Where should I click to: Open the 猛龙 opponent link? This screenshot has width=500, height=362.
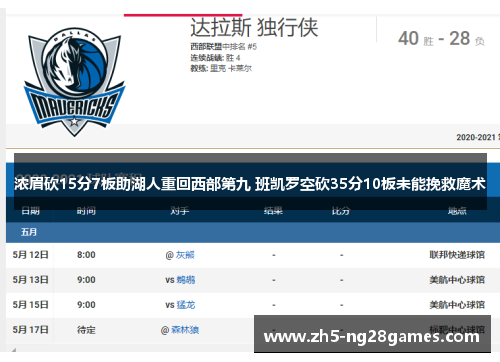tap(186, 305)
